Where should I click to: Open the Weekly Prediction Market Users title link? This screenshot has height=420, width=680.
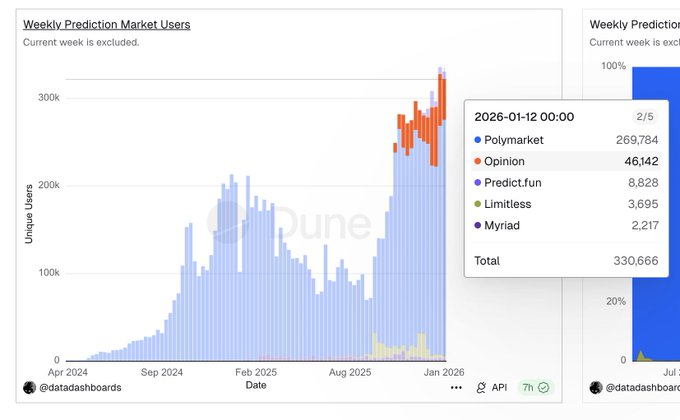point(107,24)
